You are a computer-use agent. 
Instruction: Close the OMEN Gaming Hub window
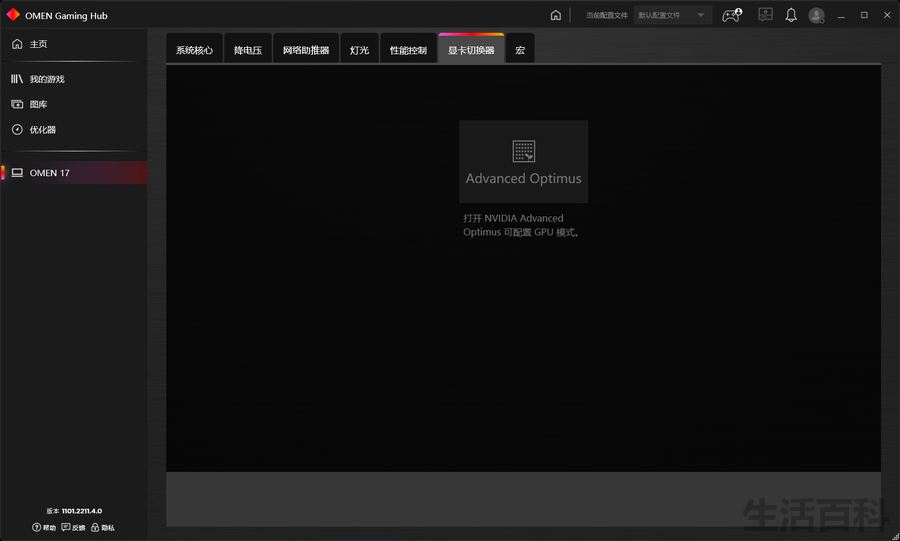887,15
